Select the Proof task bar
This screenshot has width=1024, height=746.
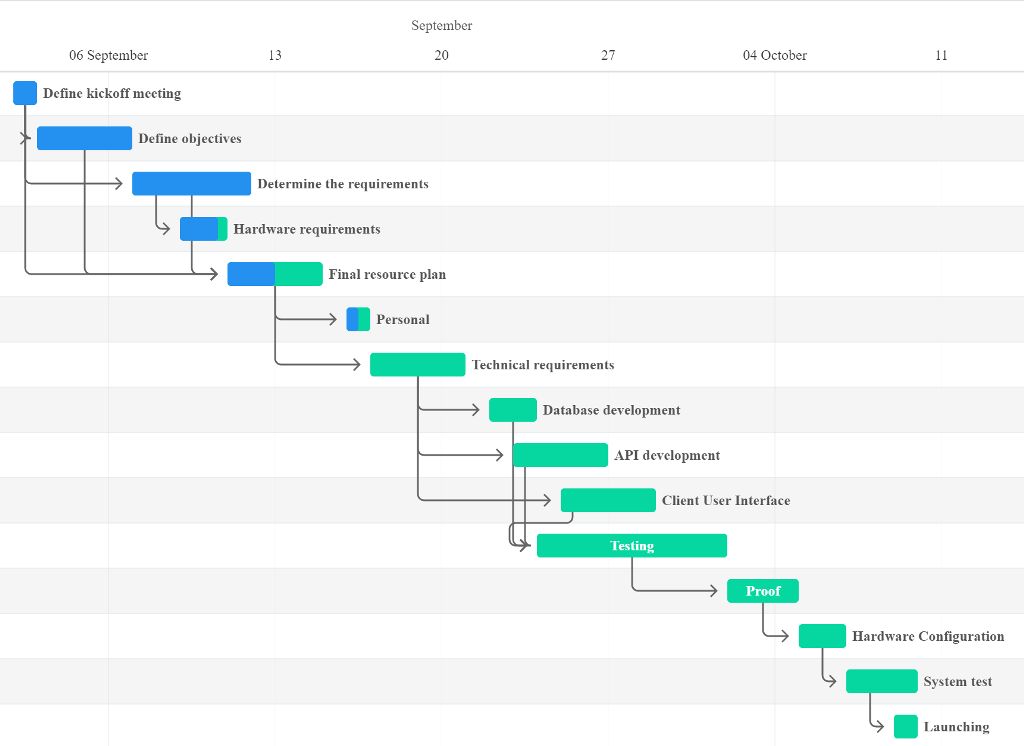[762, 591]
